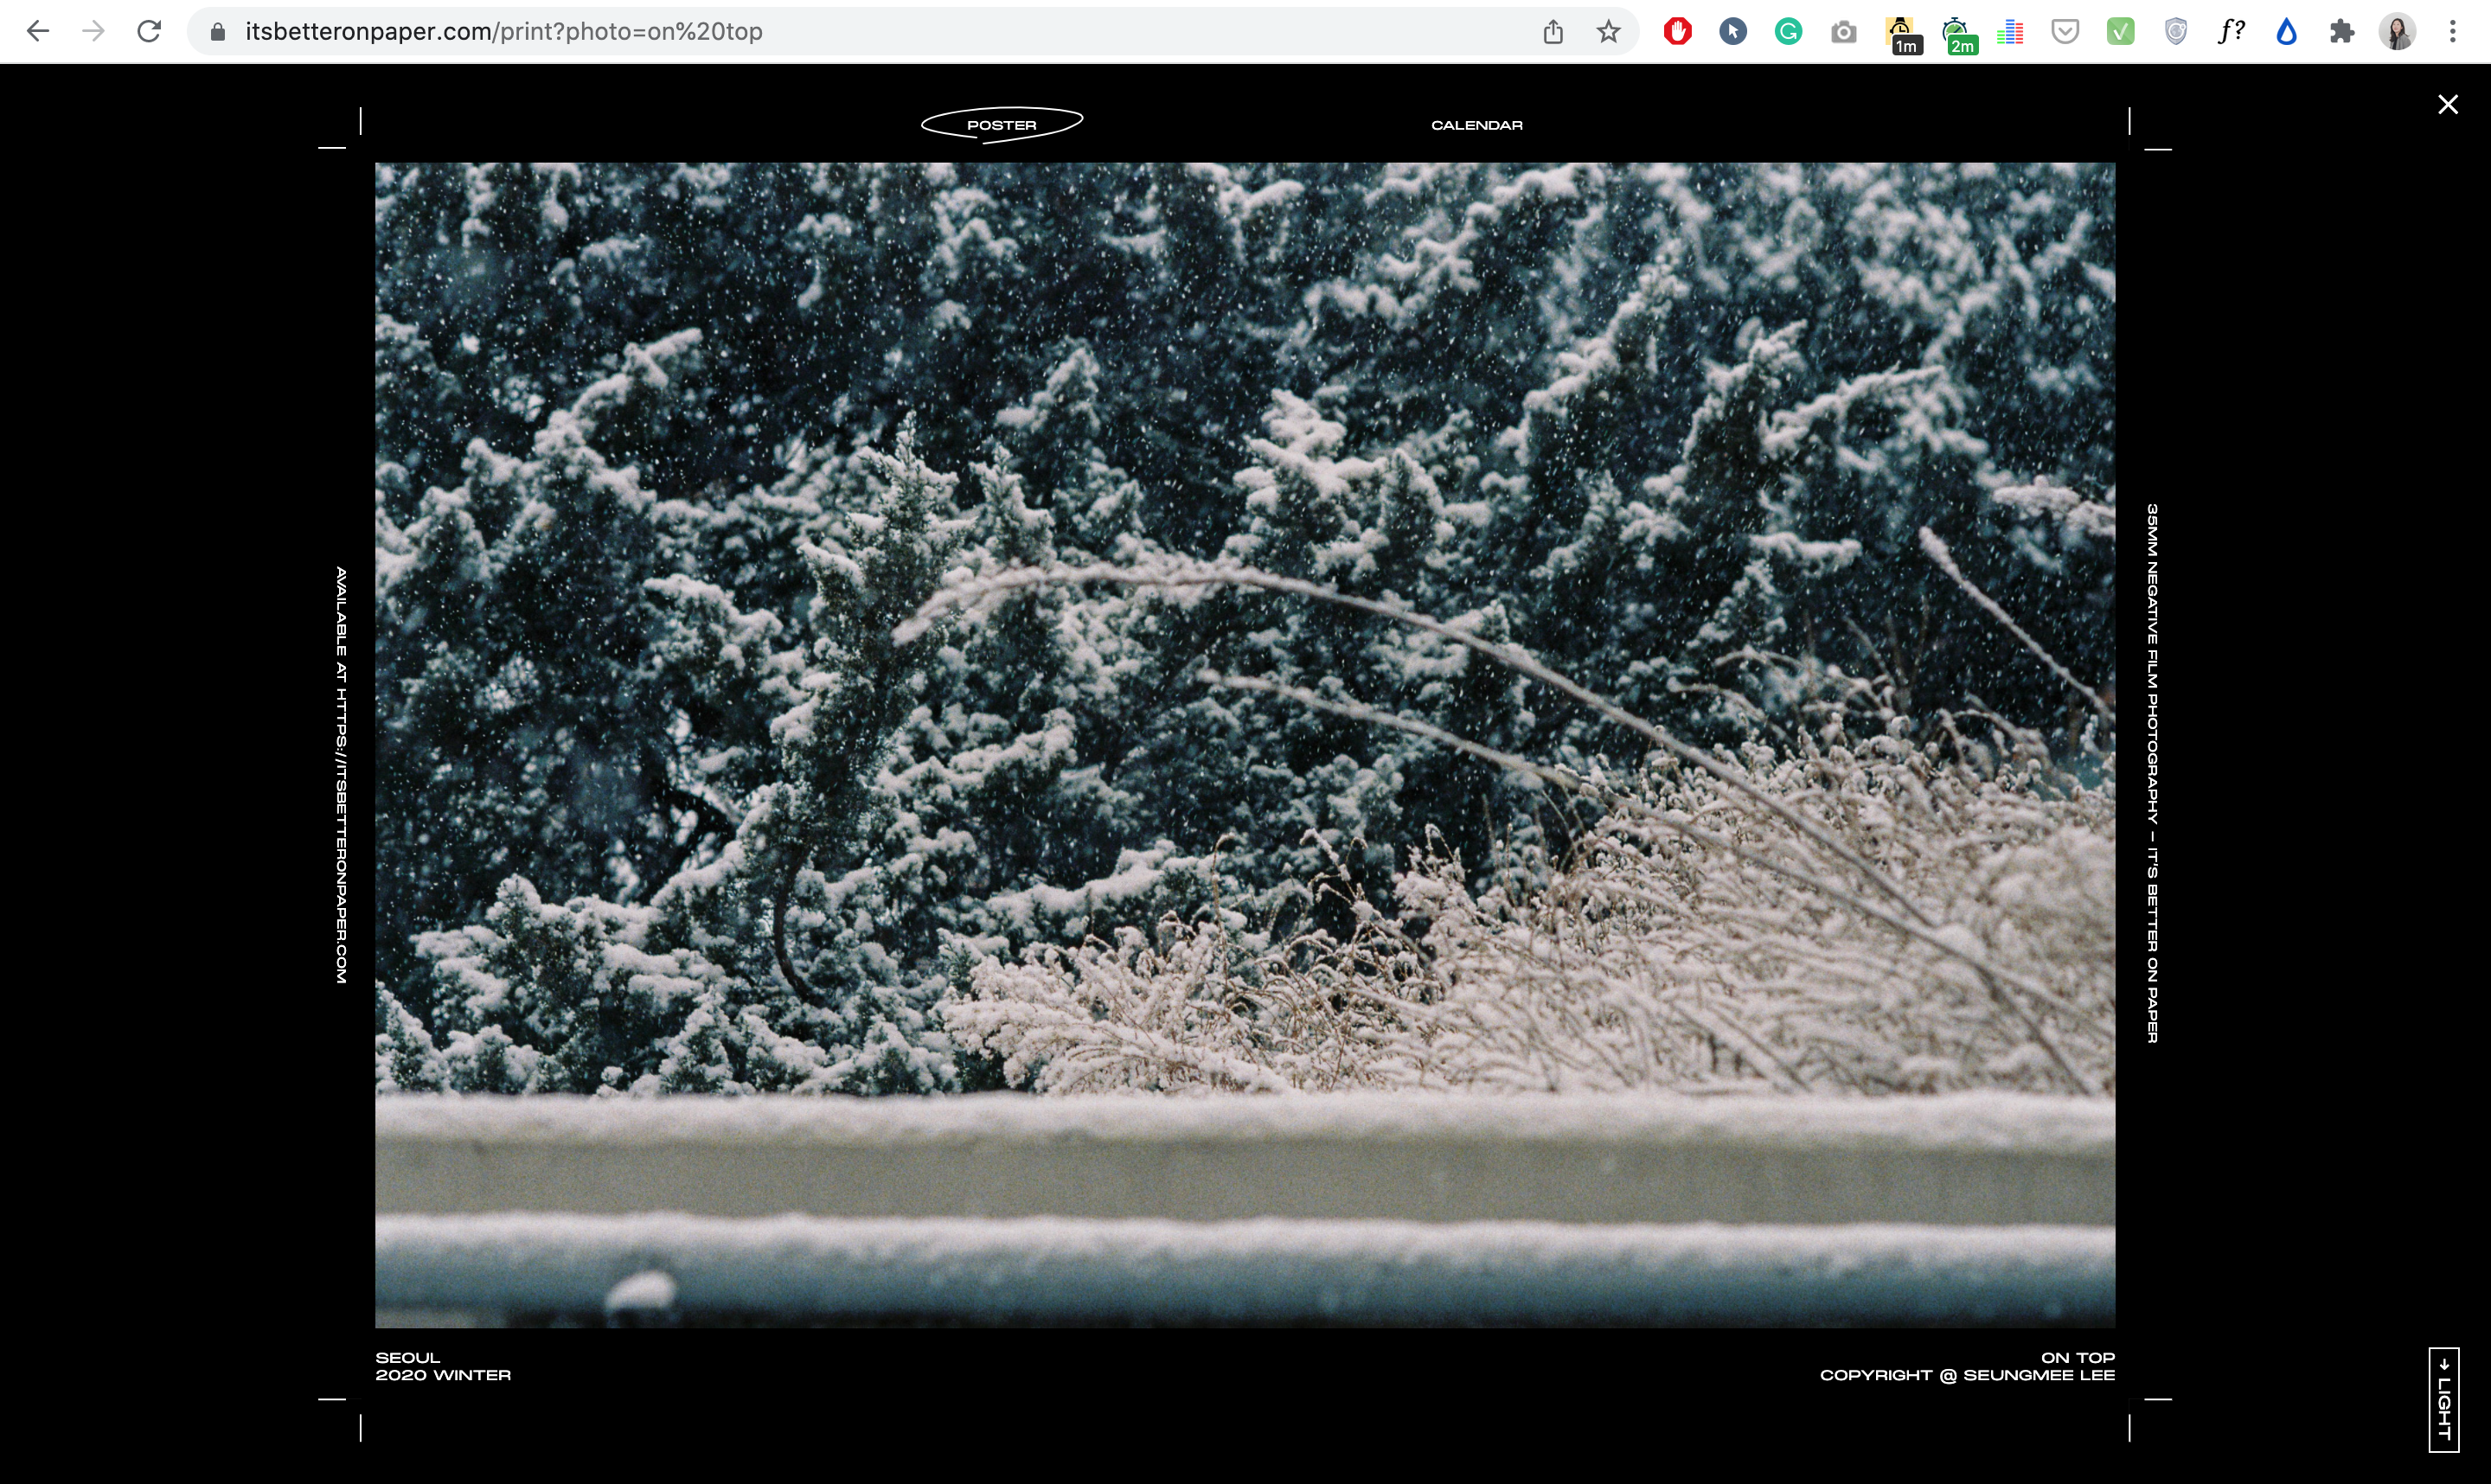
Task: Open the AdBlock red hand extension
Action: 1677,32
